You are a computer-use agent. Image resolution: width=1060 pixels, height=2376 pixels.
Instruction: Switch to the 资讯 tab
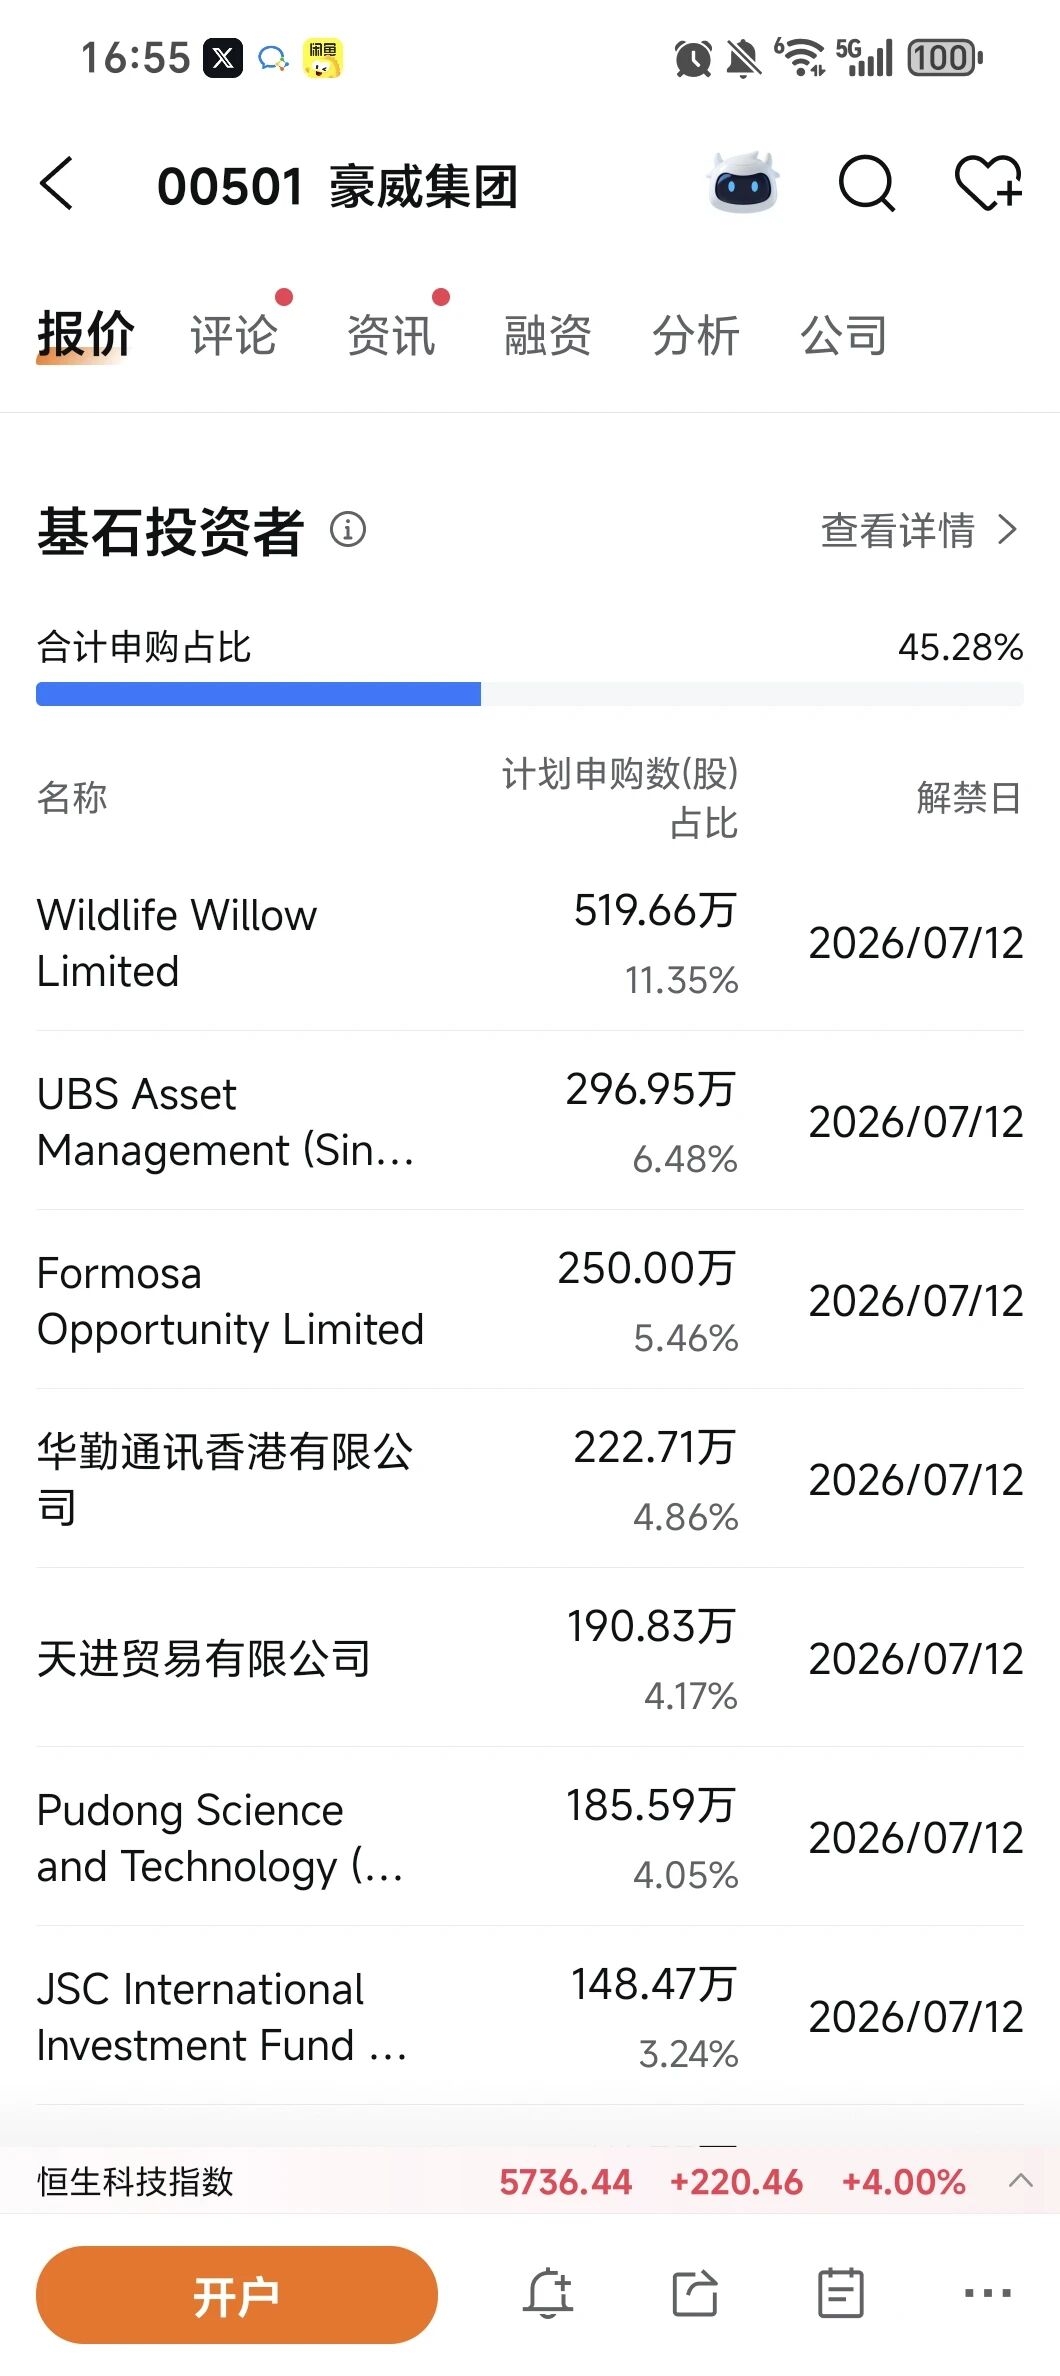[x=391, y=335]
